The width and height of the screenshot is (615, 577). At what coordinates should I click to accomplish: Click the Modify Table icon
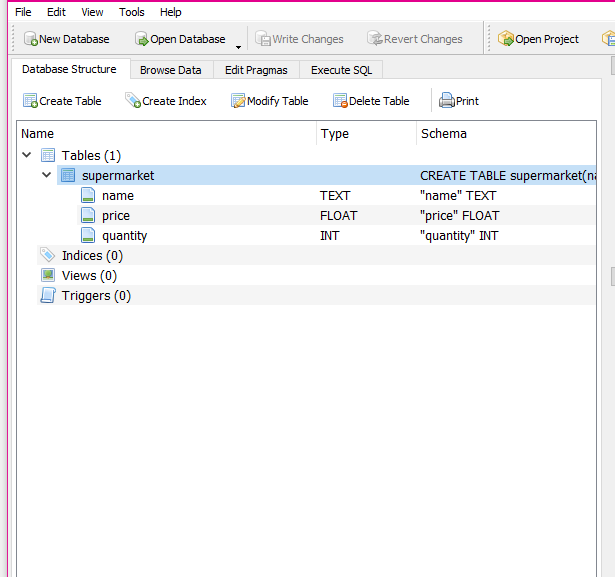tap(238, 101)
